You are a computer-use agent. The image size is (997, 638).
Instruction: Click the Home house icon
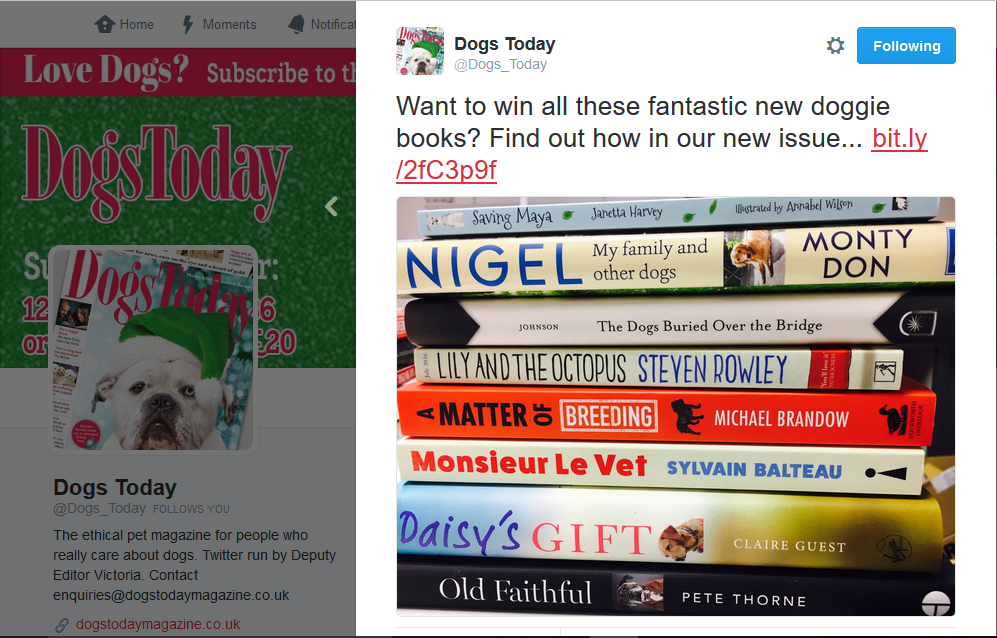point(104,24)
